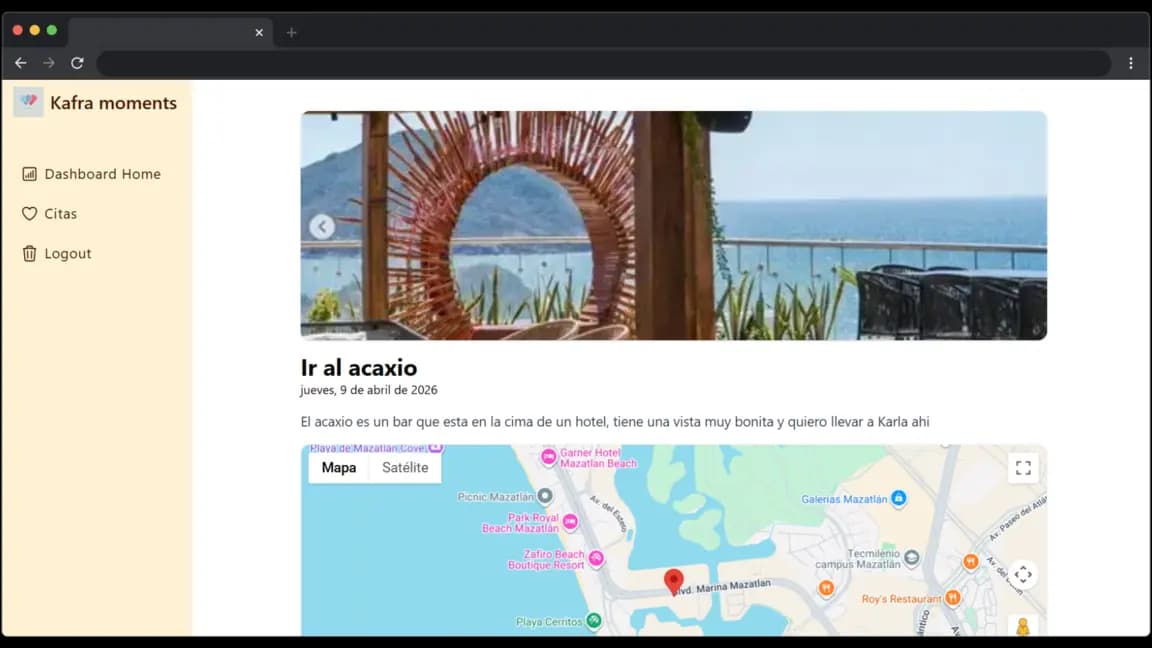The height and width of the screenshot is (648, 1152).
Task: Select the Galerías Mazatlán map marker
Action: coord(898,498)
